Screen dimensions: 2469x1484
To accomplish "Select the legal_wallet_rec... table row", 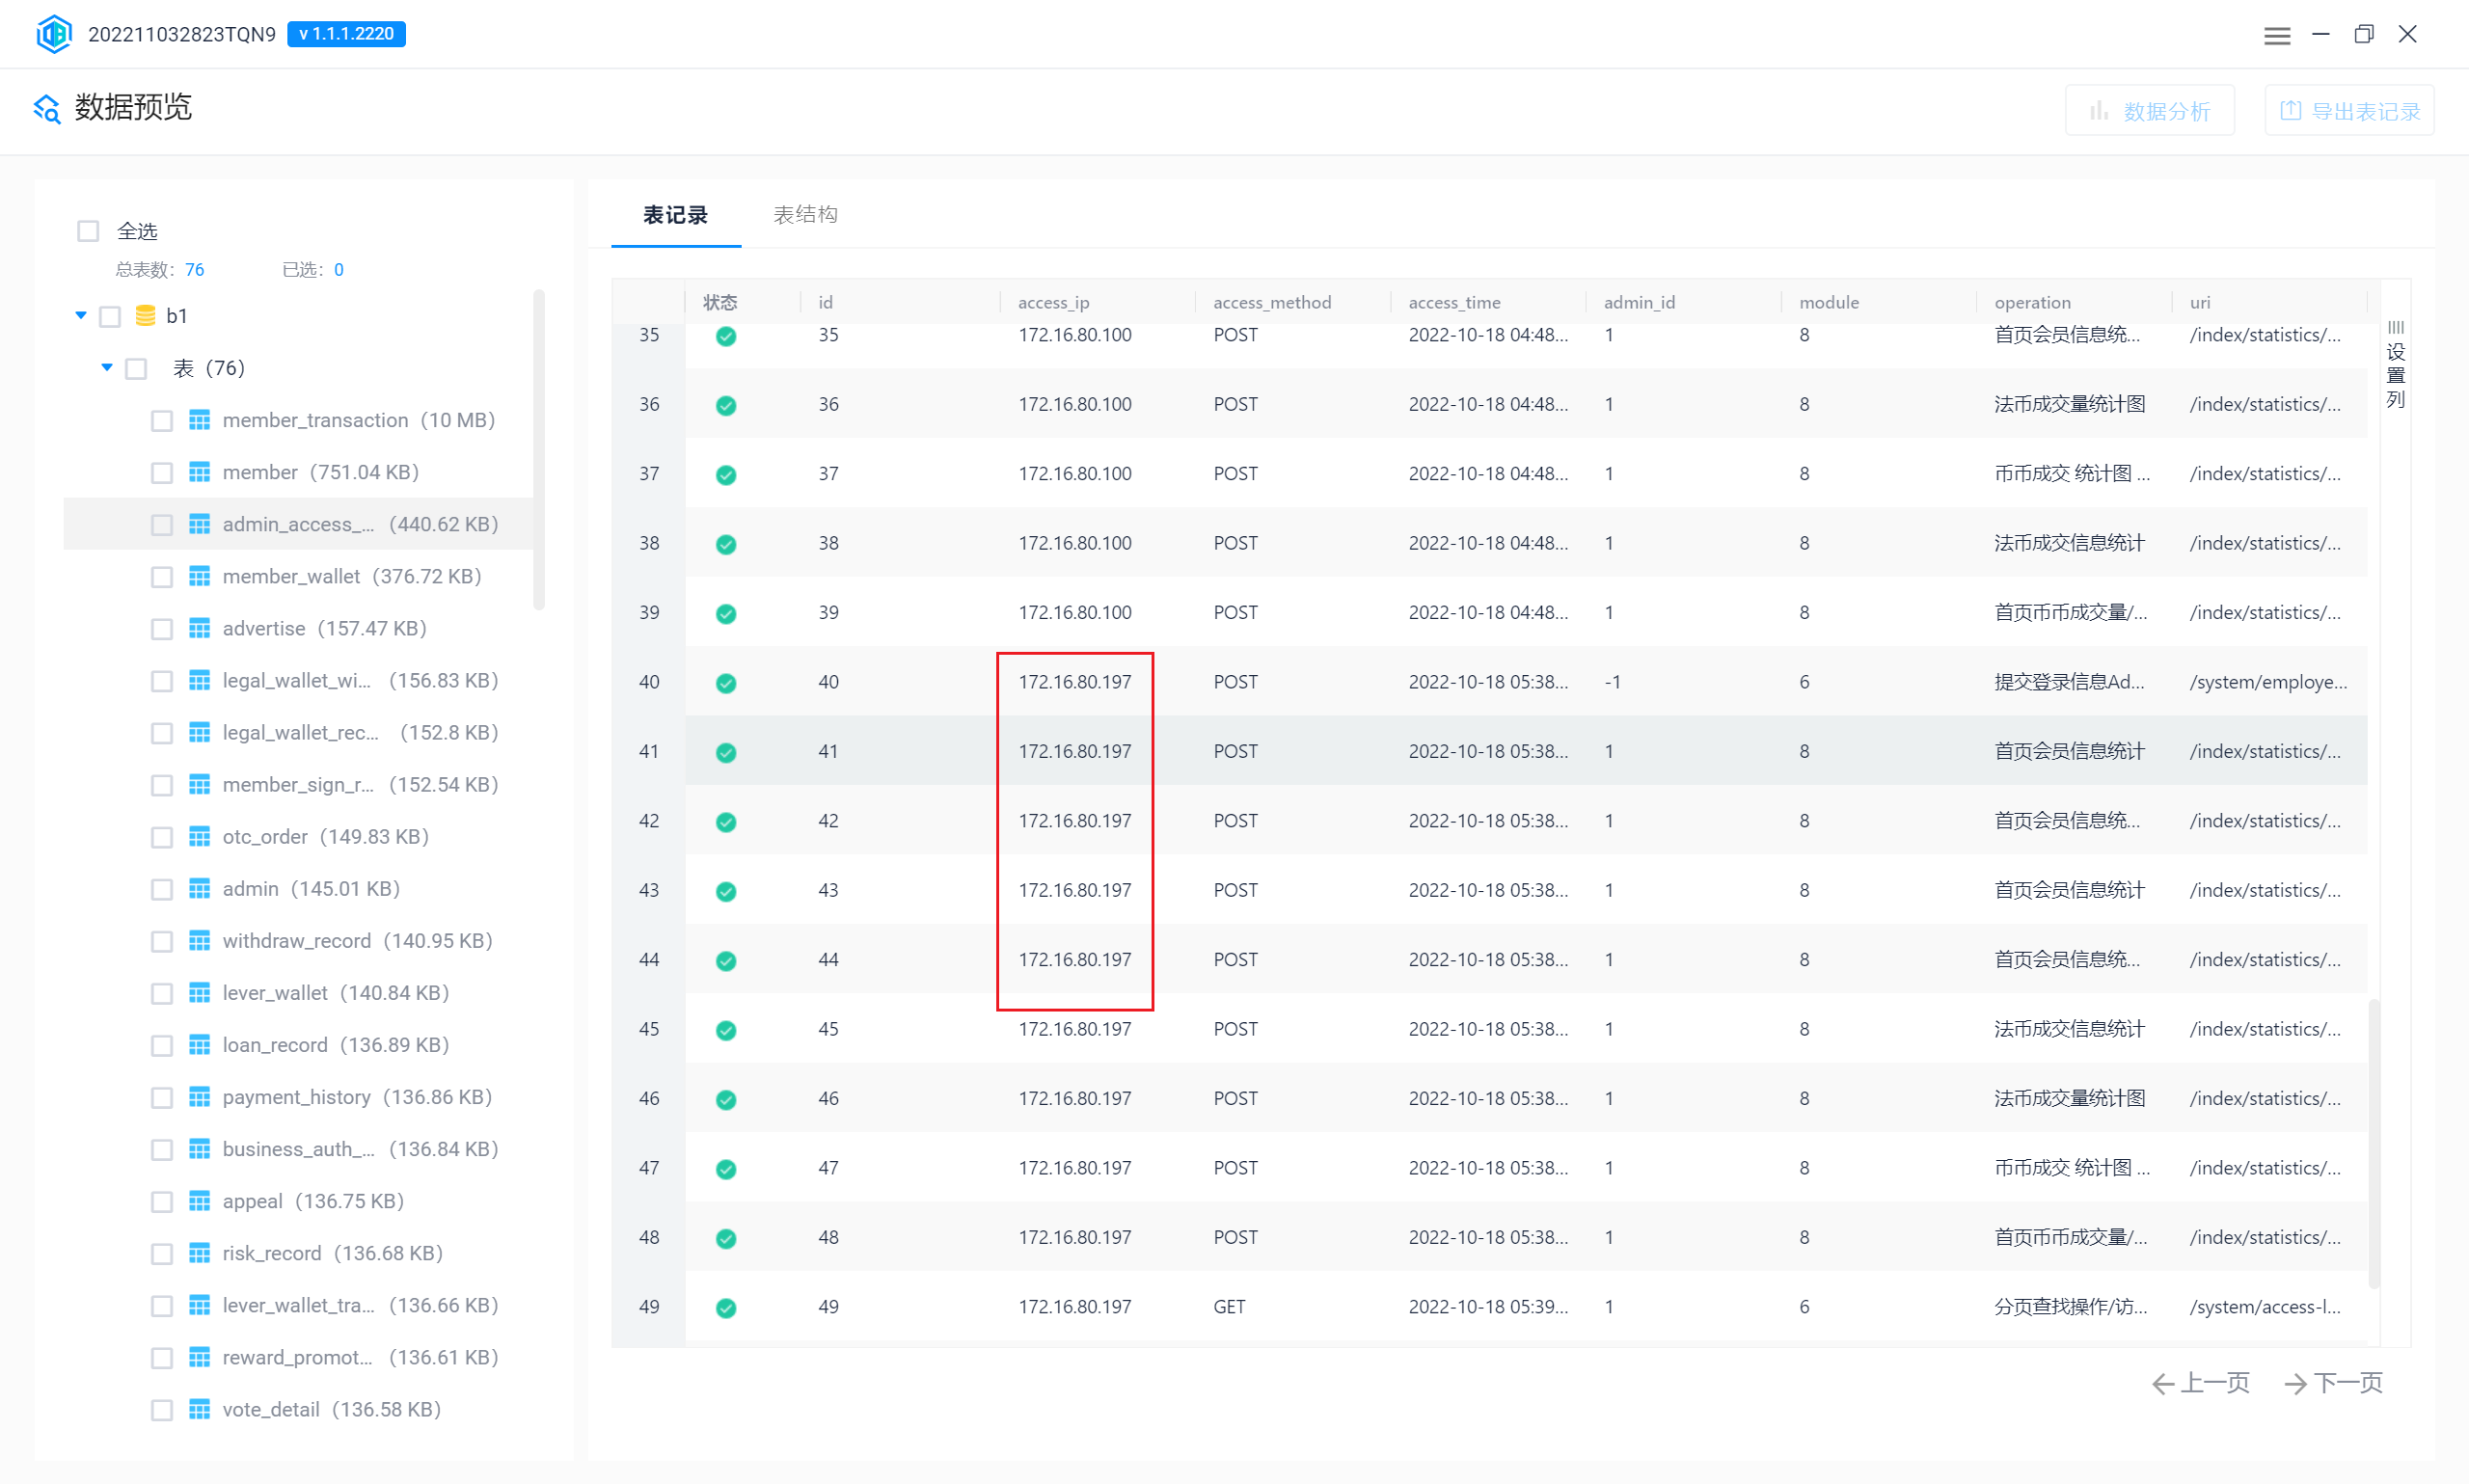I will (x=299, y=732).
